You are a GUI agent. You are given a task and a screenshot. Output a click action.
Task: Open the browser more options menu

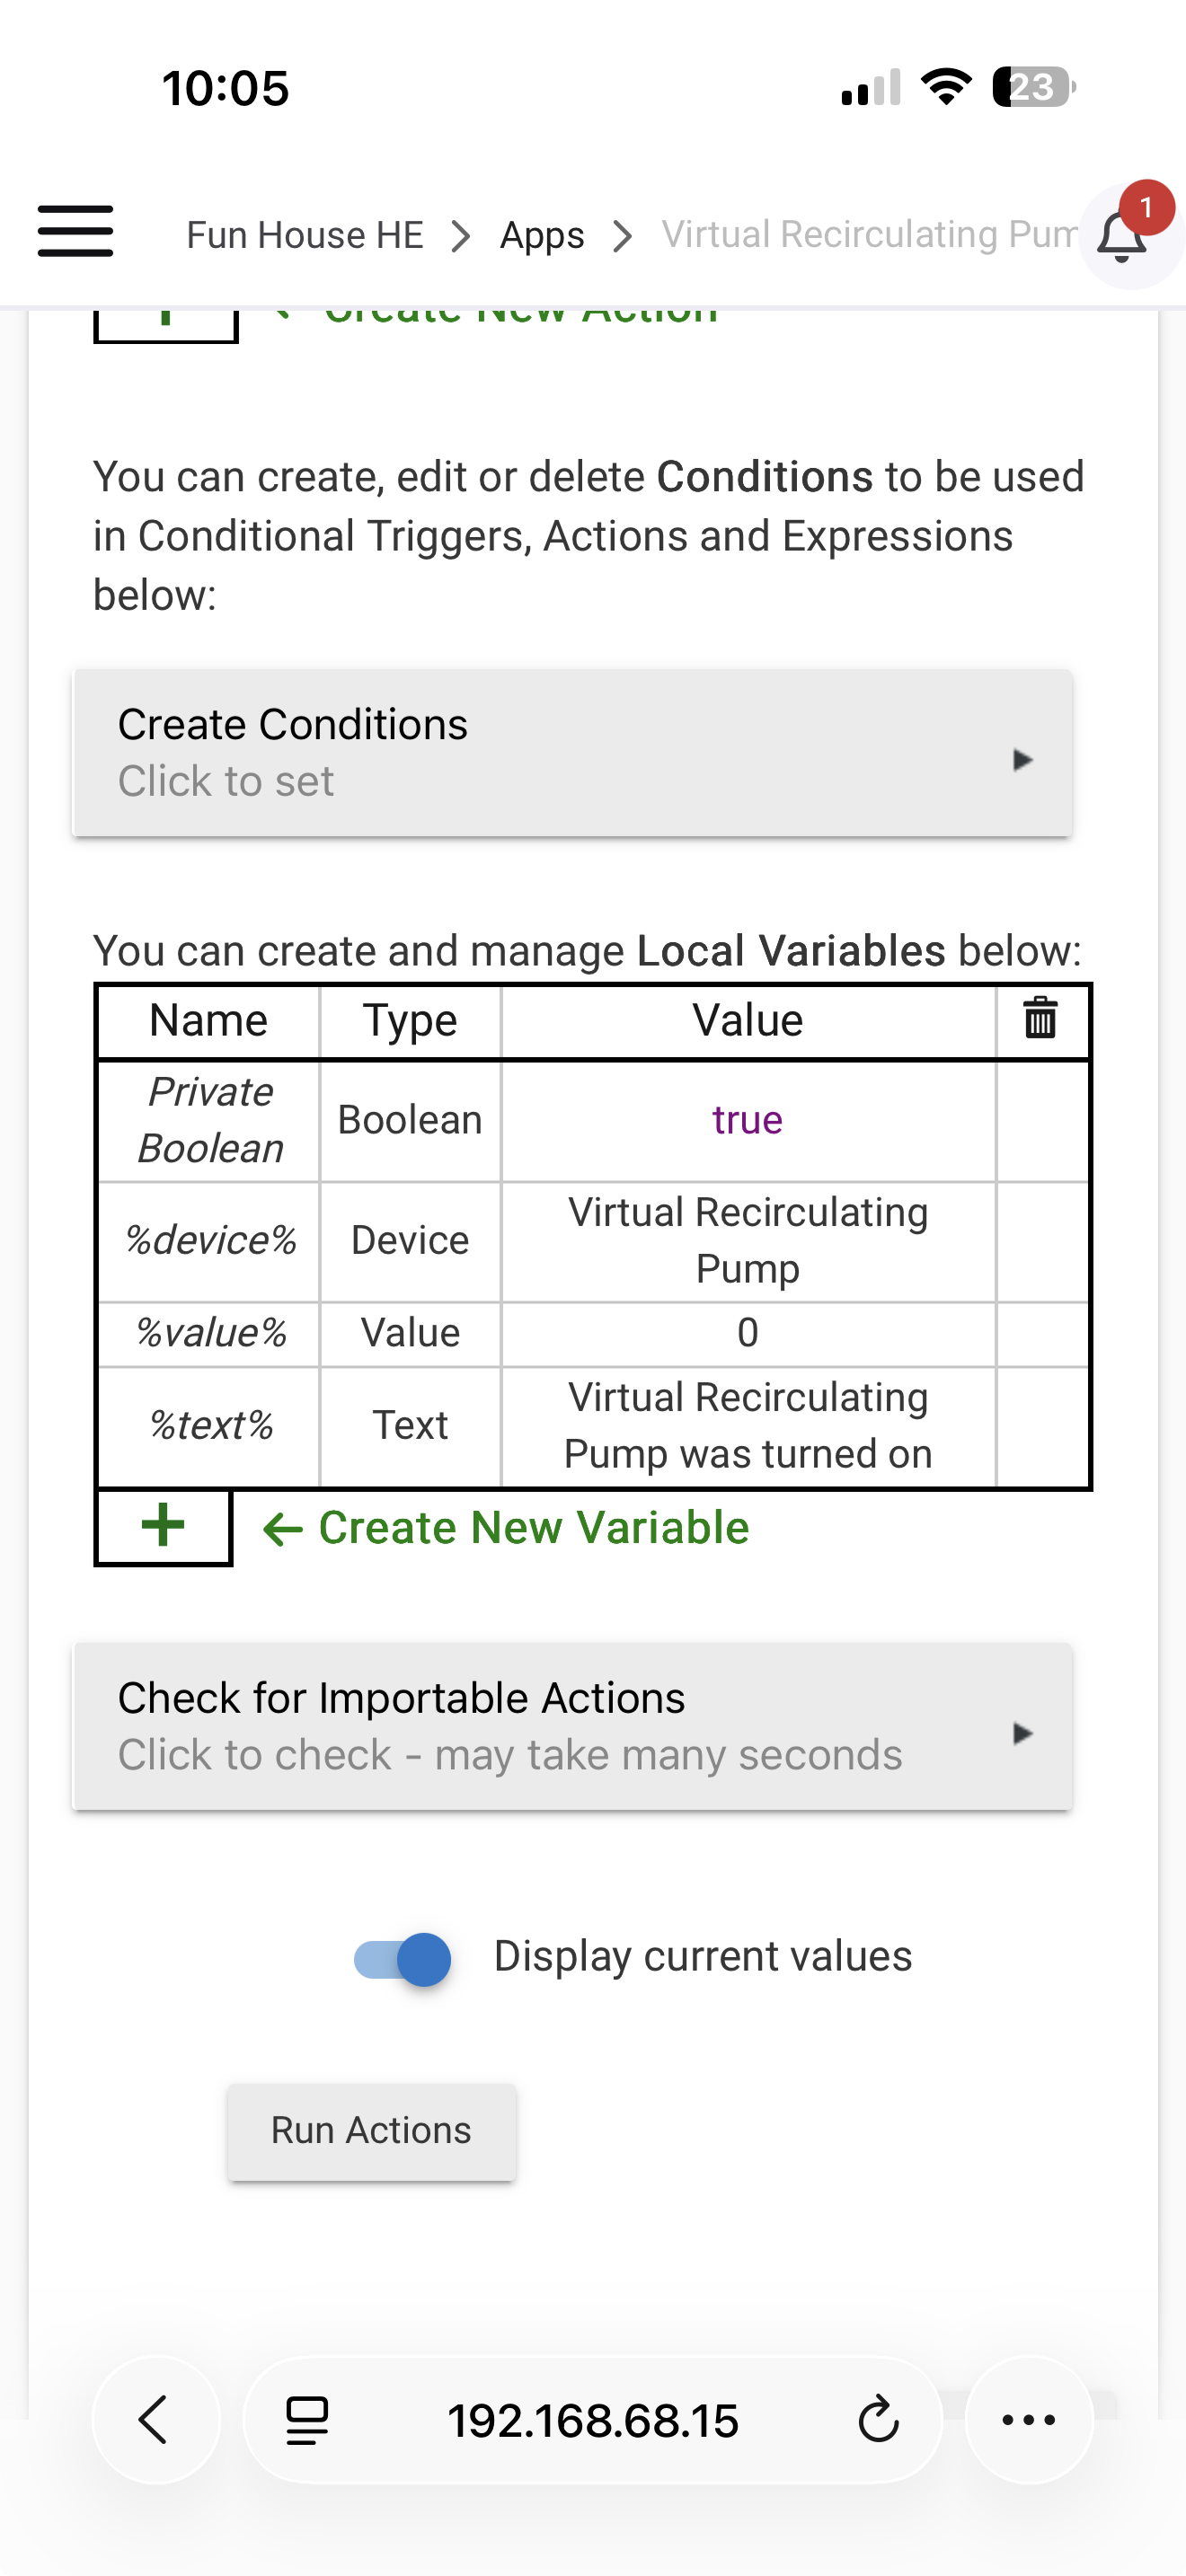[x=1028, y=2419]
